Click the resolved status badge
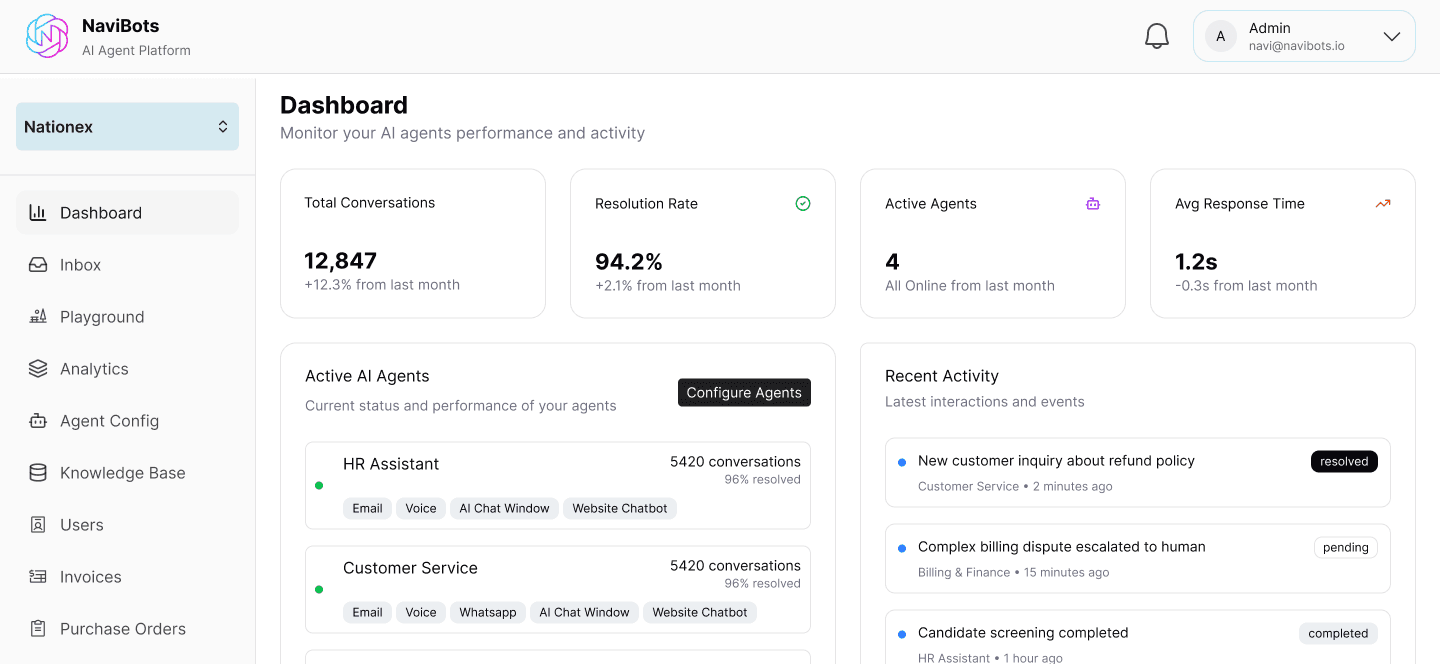The image size is (1440, 664). 1344,461
